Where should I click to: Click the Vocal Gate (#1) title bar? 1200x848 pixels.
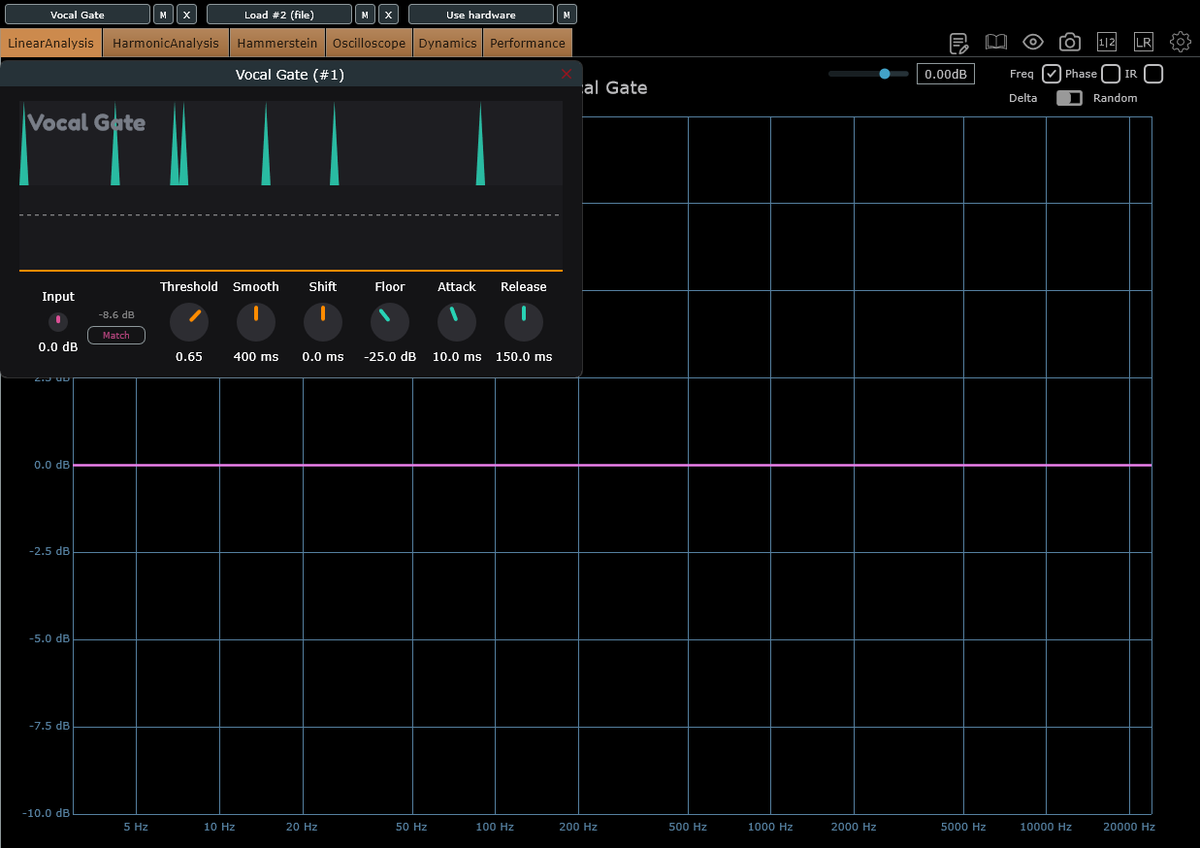[290, 74]
